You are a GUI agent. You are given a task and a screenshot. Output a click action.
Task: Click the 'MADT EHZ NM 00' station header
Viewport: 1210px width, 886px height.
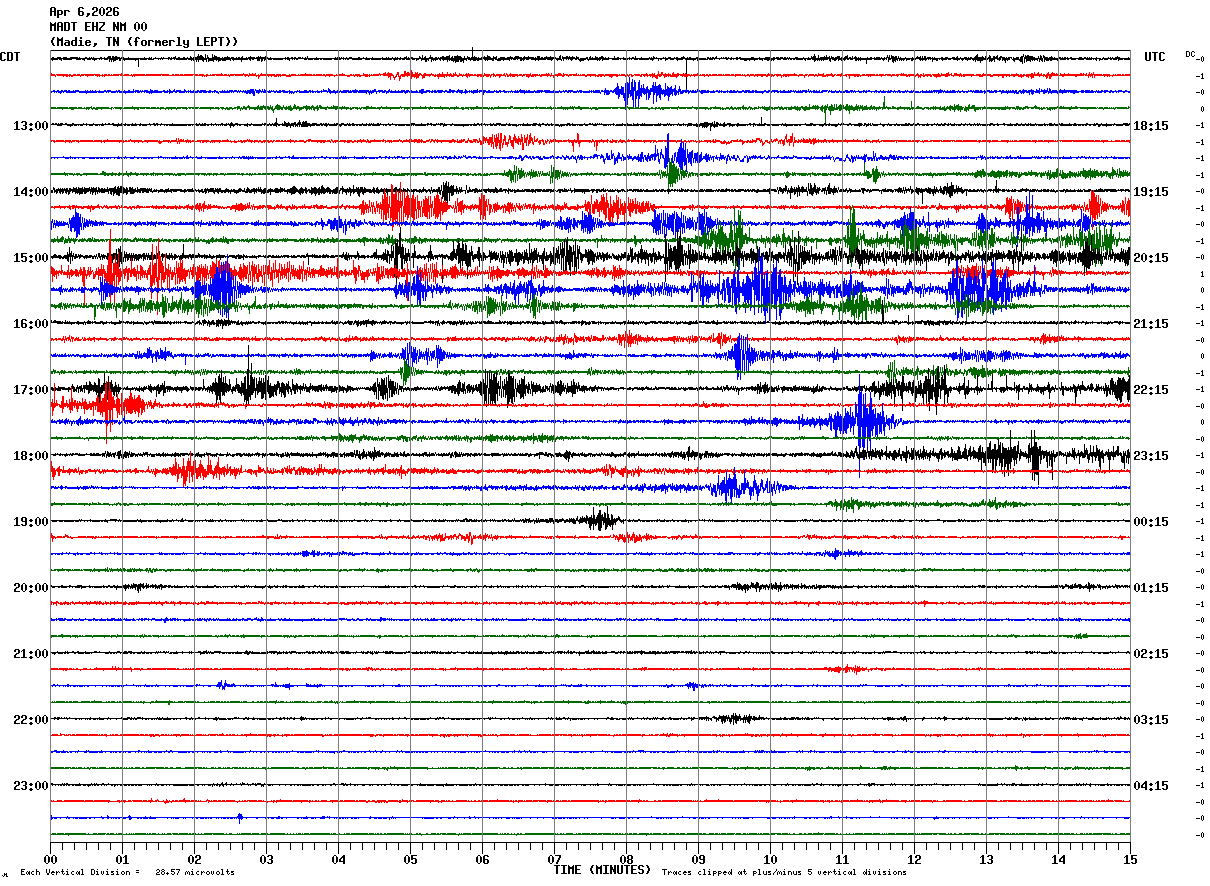tap(98, 27)
